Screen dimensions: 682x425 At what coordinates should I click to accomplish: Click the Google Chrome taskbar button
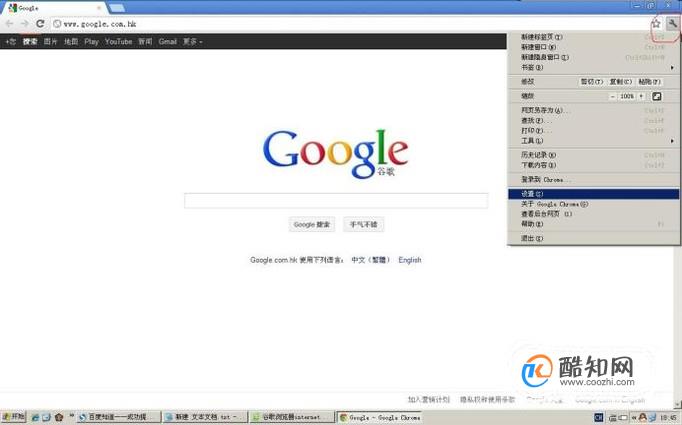tap(380, 417)
